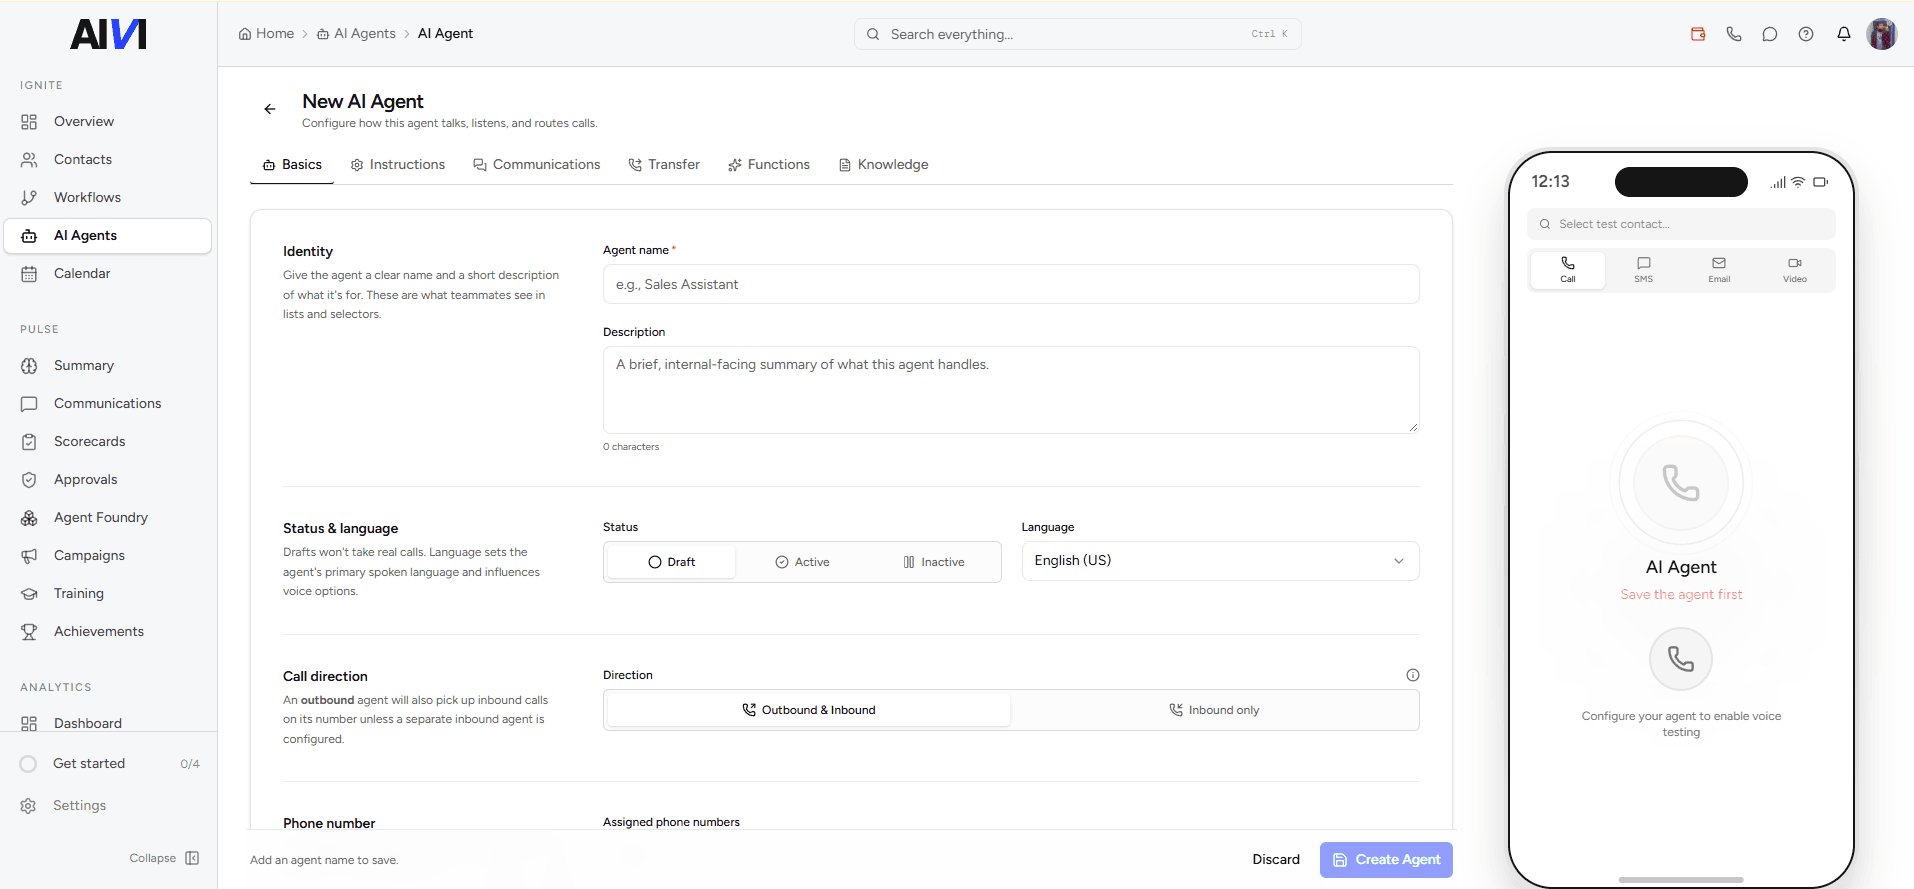Image resolution: width=1914 pixels, height=889 pixels.
Task: Click the back arrow beside New AI Agent
Action: click(269, 109)
